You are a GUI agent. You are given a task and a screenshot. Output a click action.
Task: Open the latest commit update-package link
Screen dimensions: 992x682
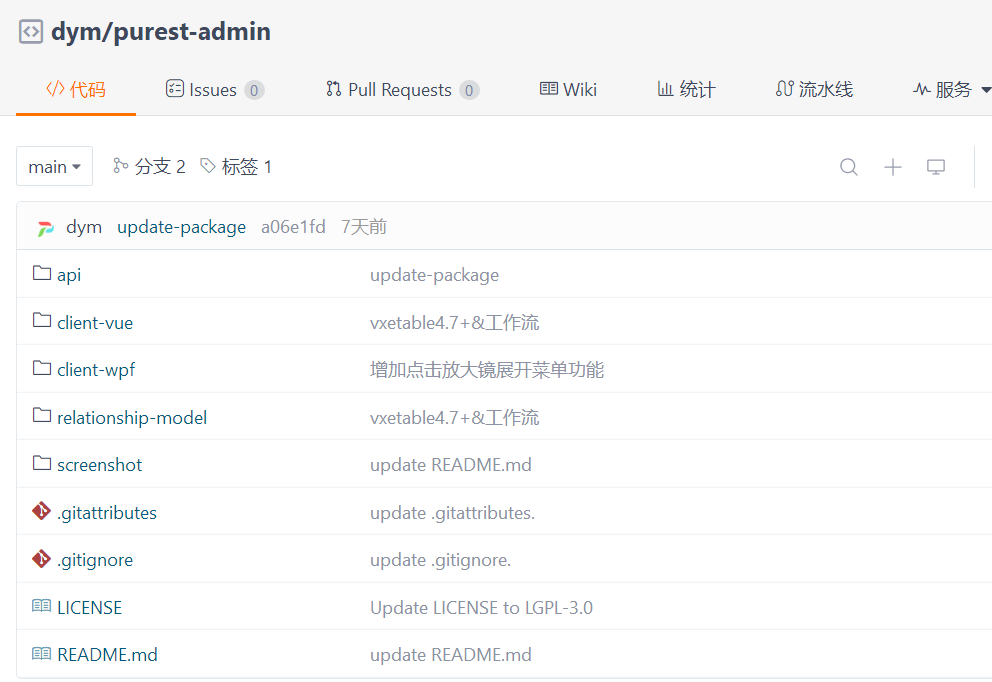point(182,227)
